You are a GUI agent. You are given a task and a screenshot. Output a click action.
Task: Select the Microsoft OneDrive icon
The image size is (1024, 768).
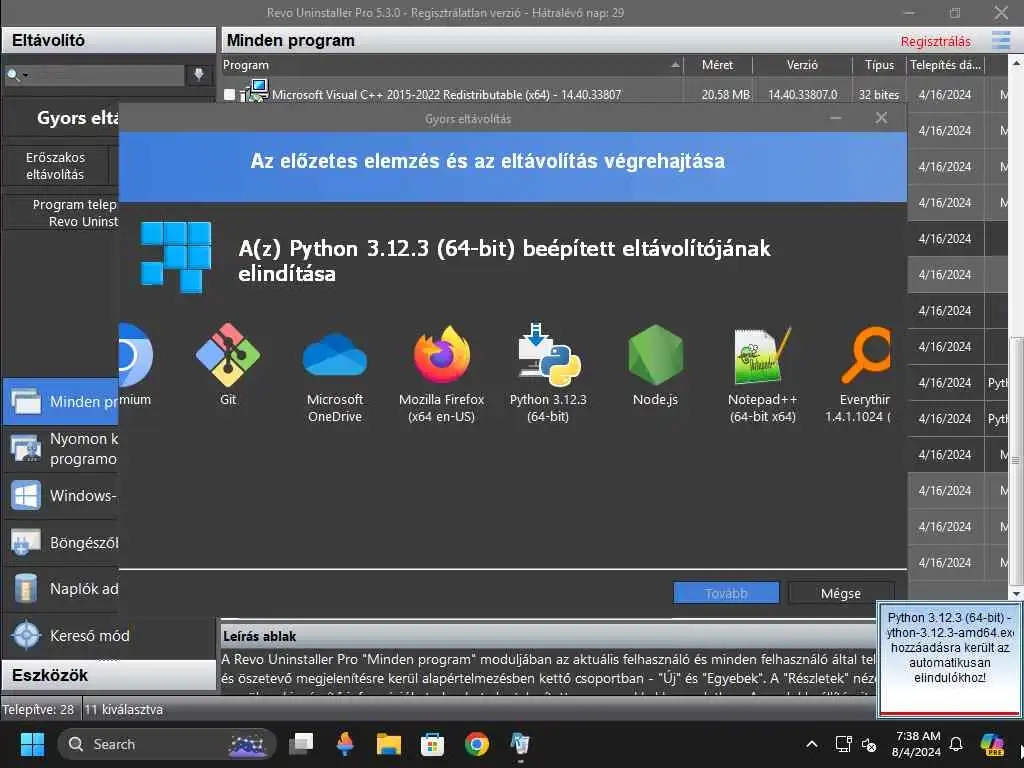tap(335, 355)
